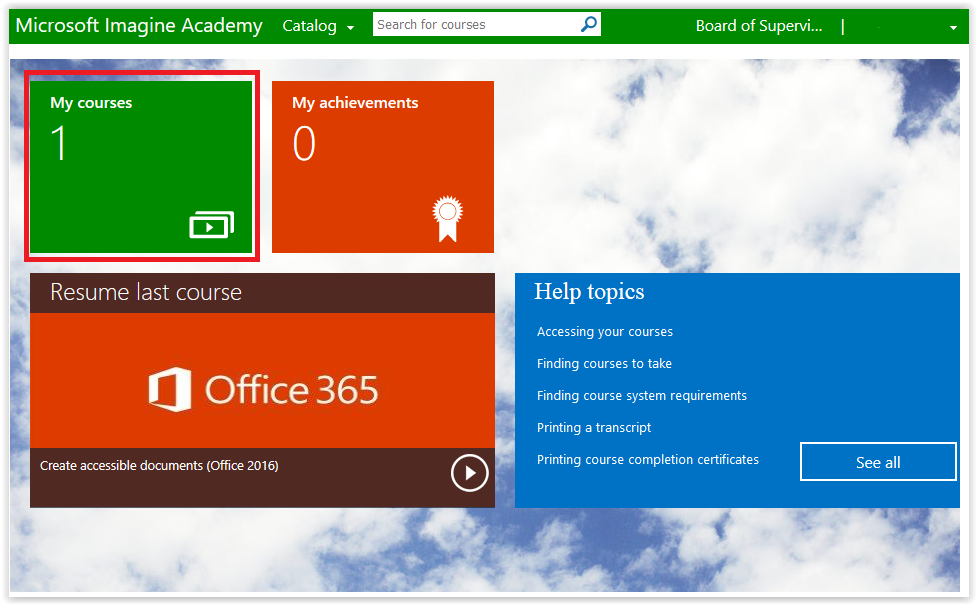
Task: Click the achievements count number 0
Action: click(x=304, y=143)
